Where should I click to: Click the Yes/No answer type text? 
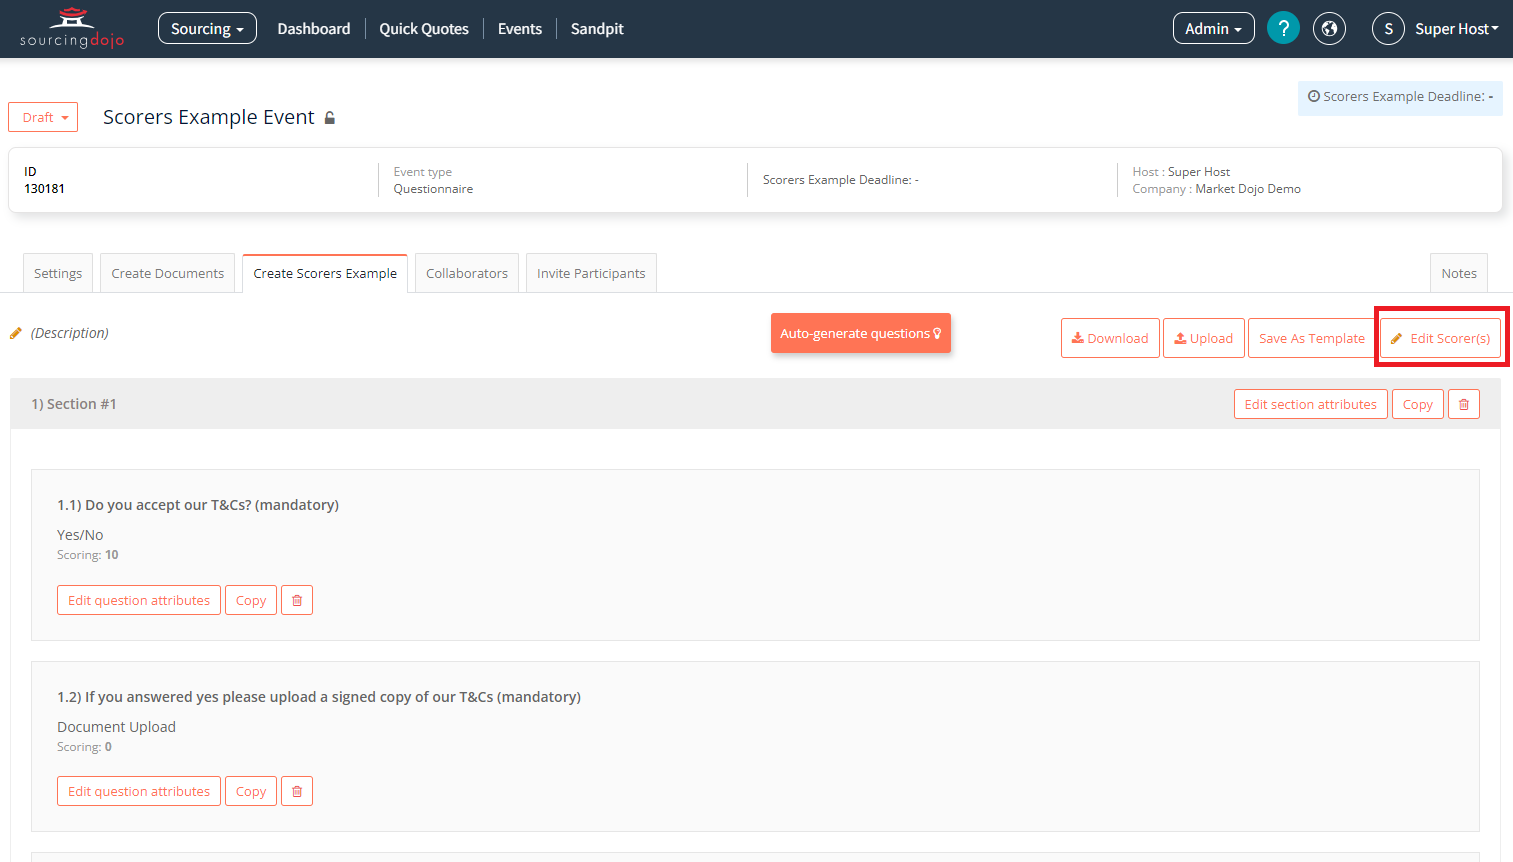[80, 535]
